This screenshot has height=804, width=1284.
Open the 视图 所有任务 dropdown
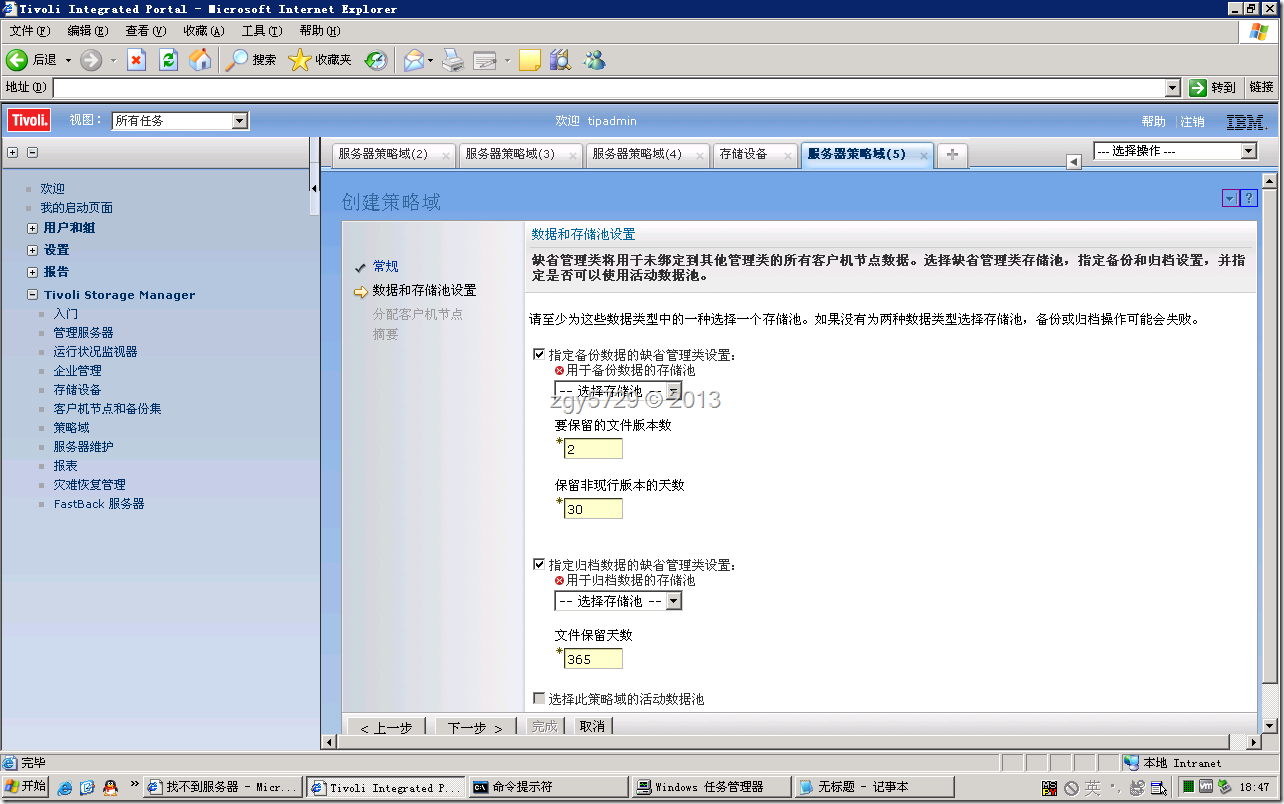click(180, 121)
